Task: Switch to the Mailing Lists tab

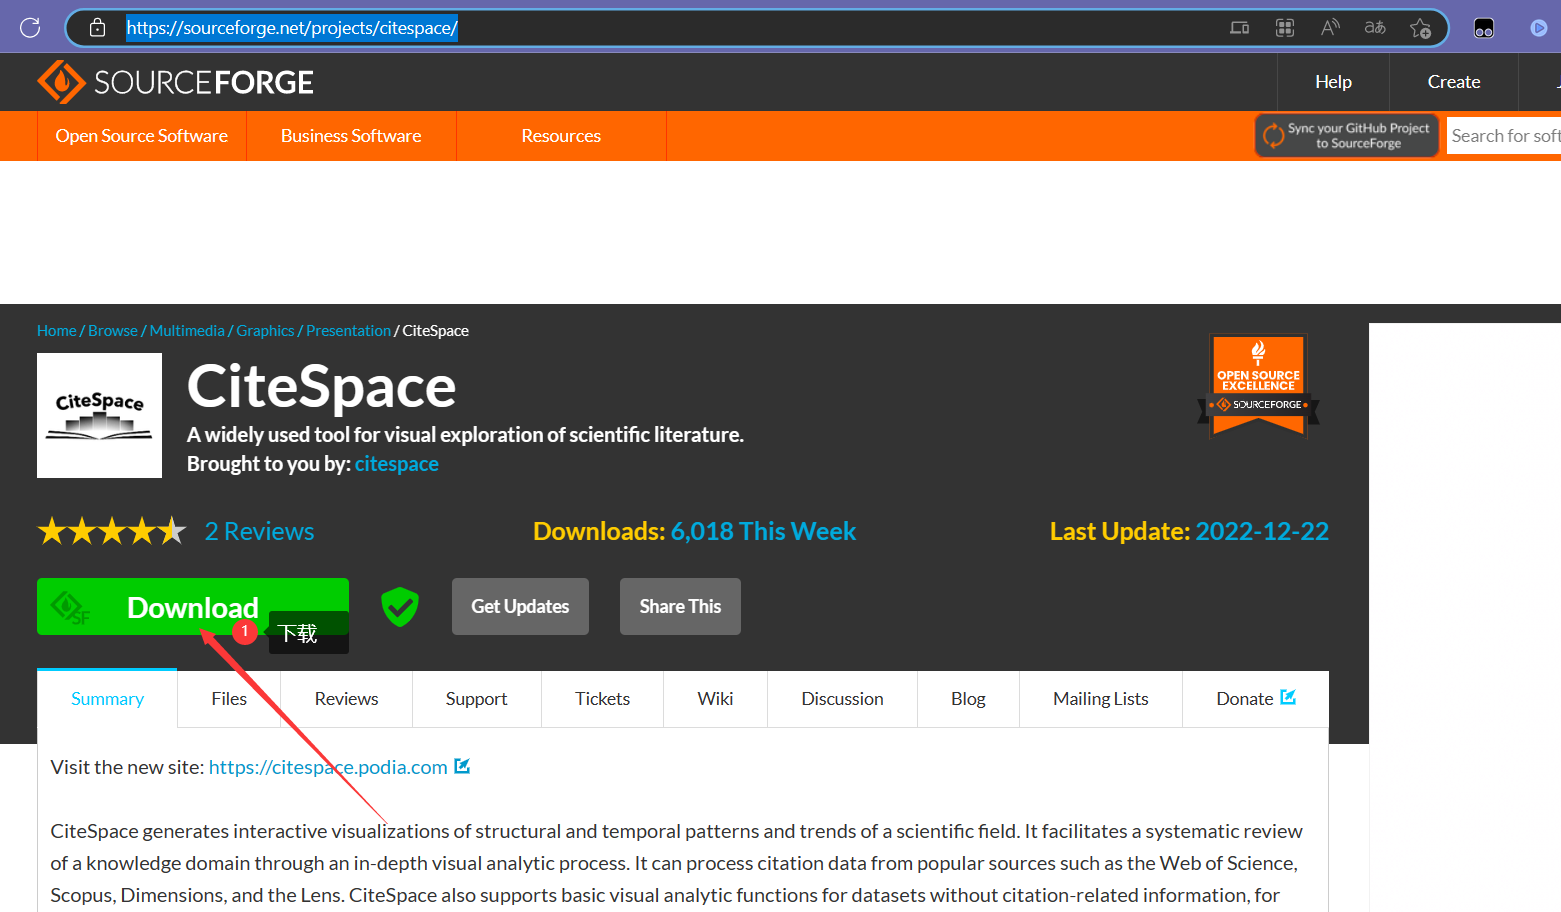Action: pyautogui.click(x=1100, y=699)
